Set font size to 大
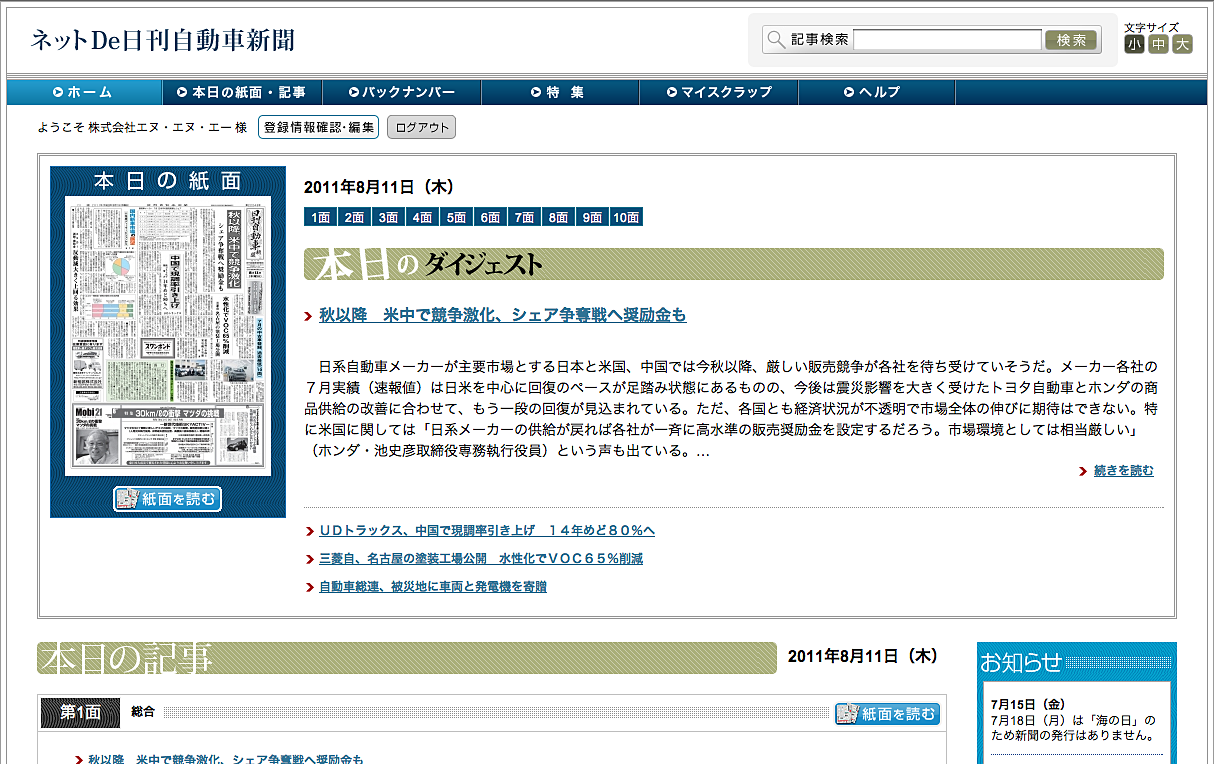1214x764 pixels. click(x=1183, y=44)
